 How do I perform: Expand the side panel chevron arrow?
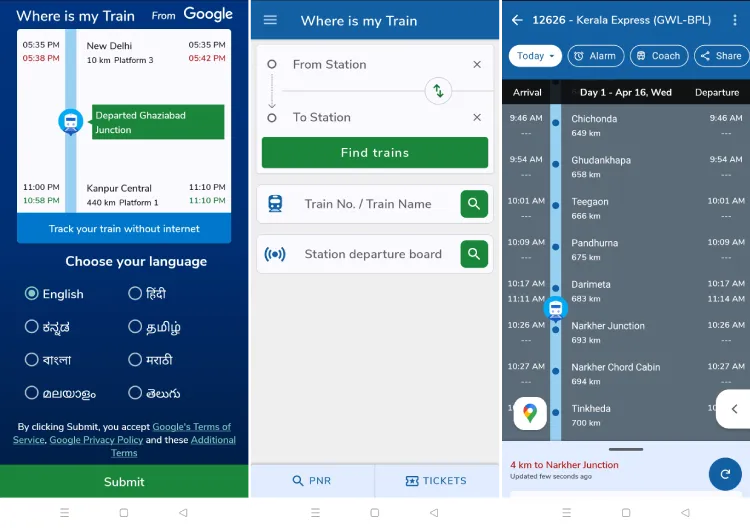click(734, 409)
